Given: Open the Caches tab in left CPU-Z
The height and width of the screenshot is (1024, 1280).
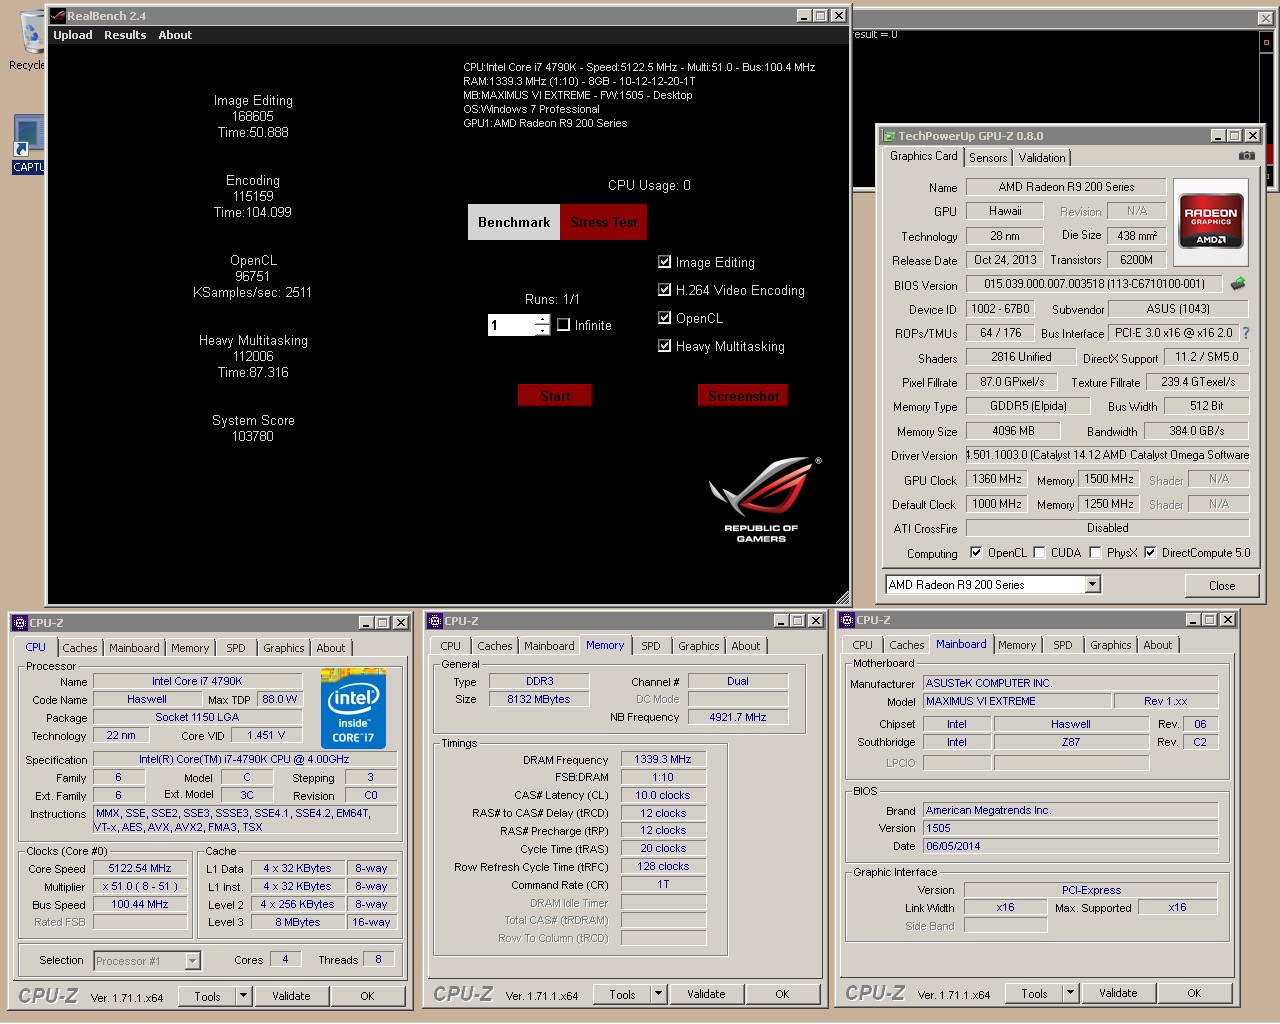Looking at the screenshot, I should [80, 648].
